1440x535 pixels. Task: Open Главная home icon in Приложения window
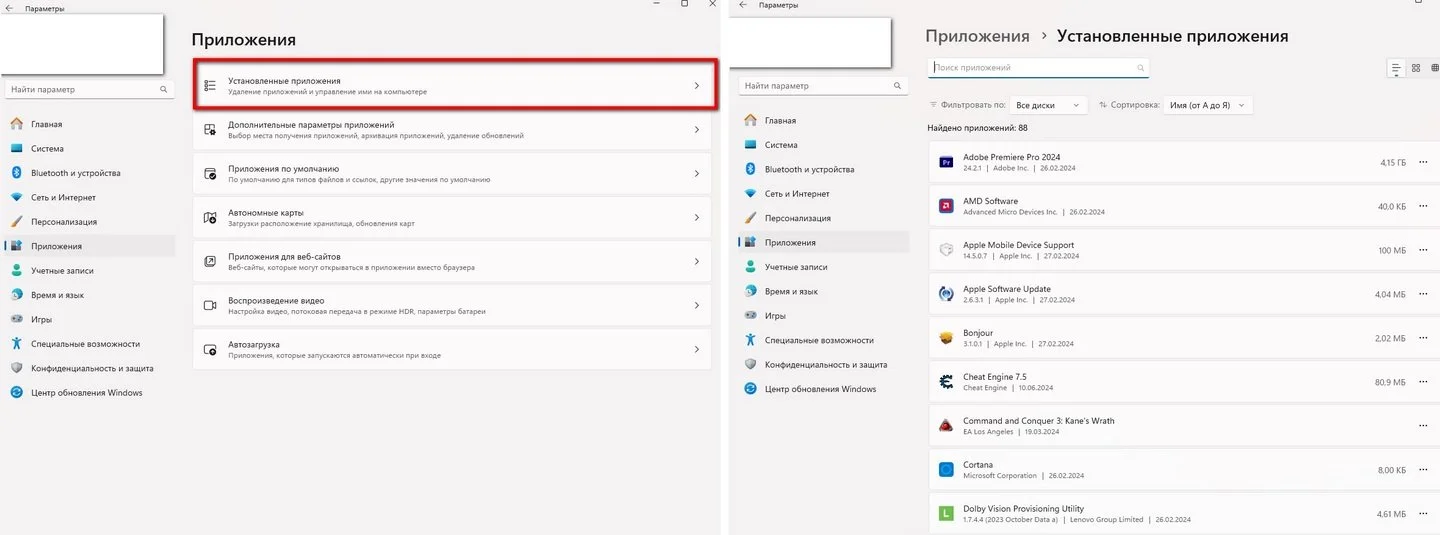[x=16, y=124]
